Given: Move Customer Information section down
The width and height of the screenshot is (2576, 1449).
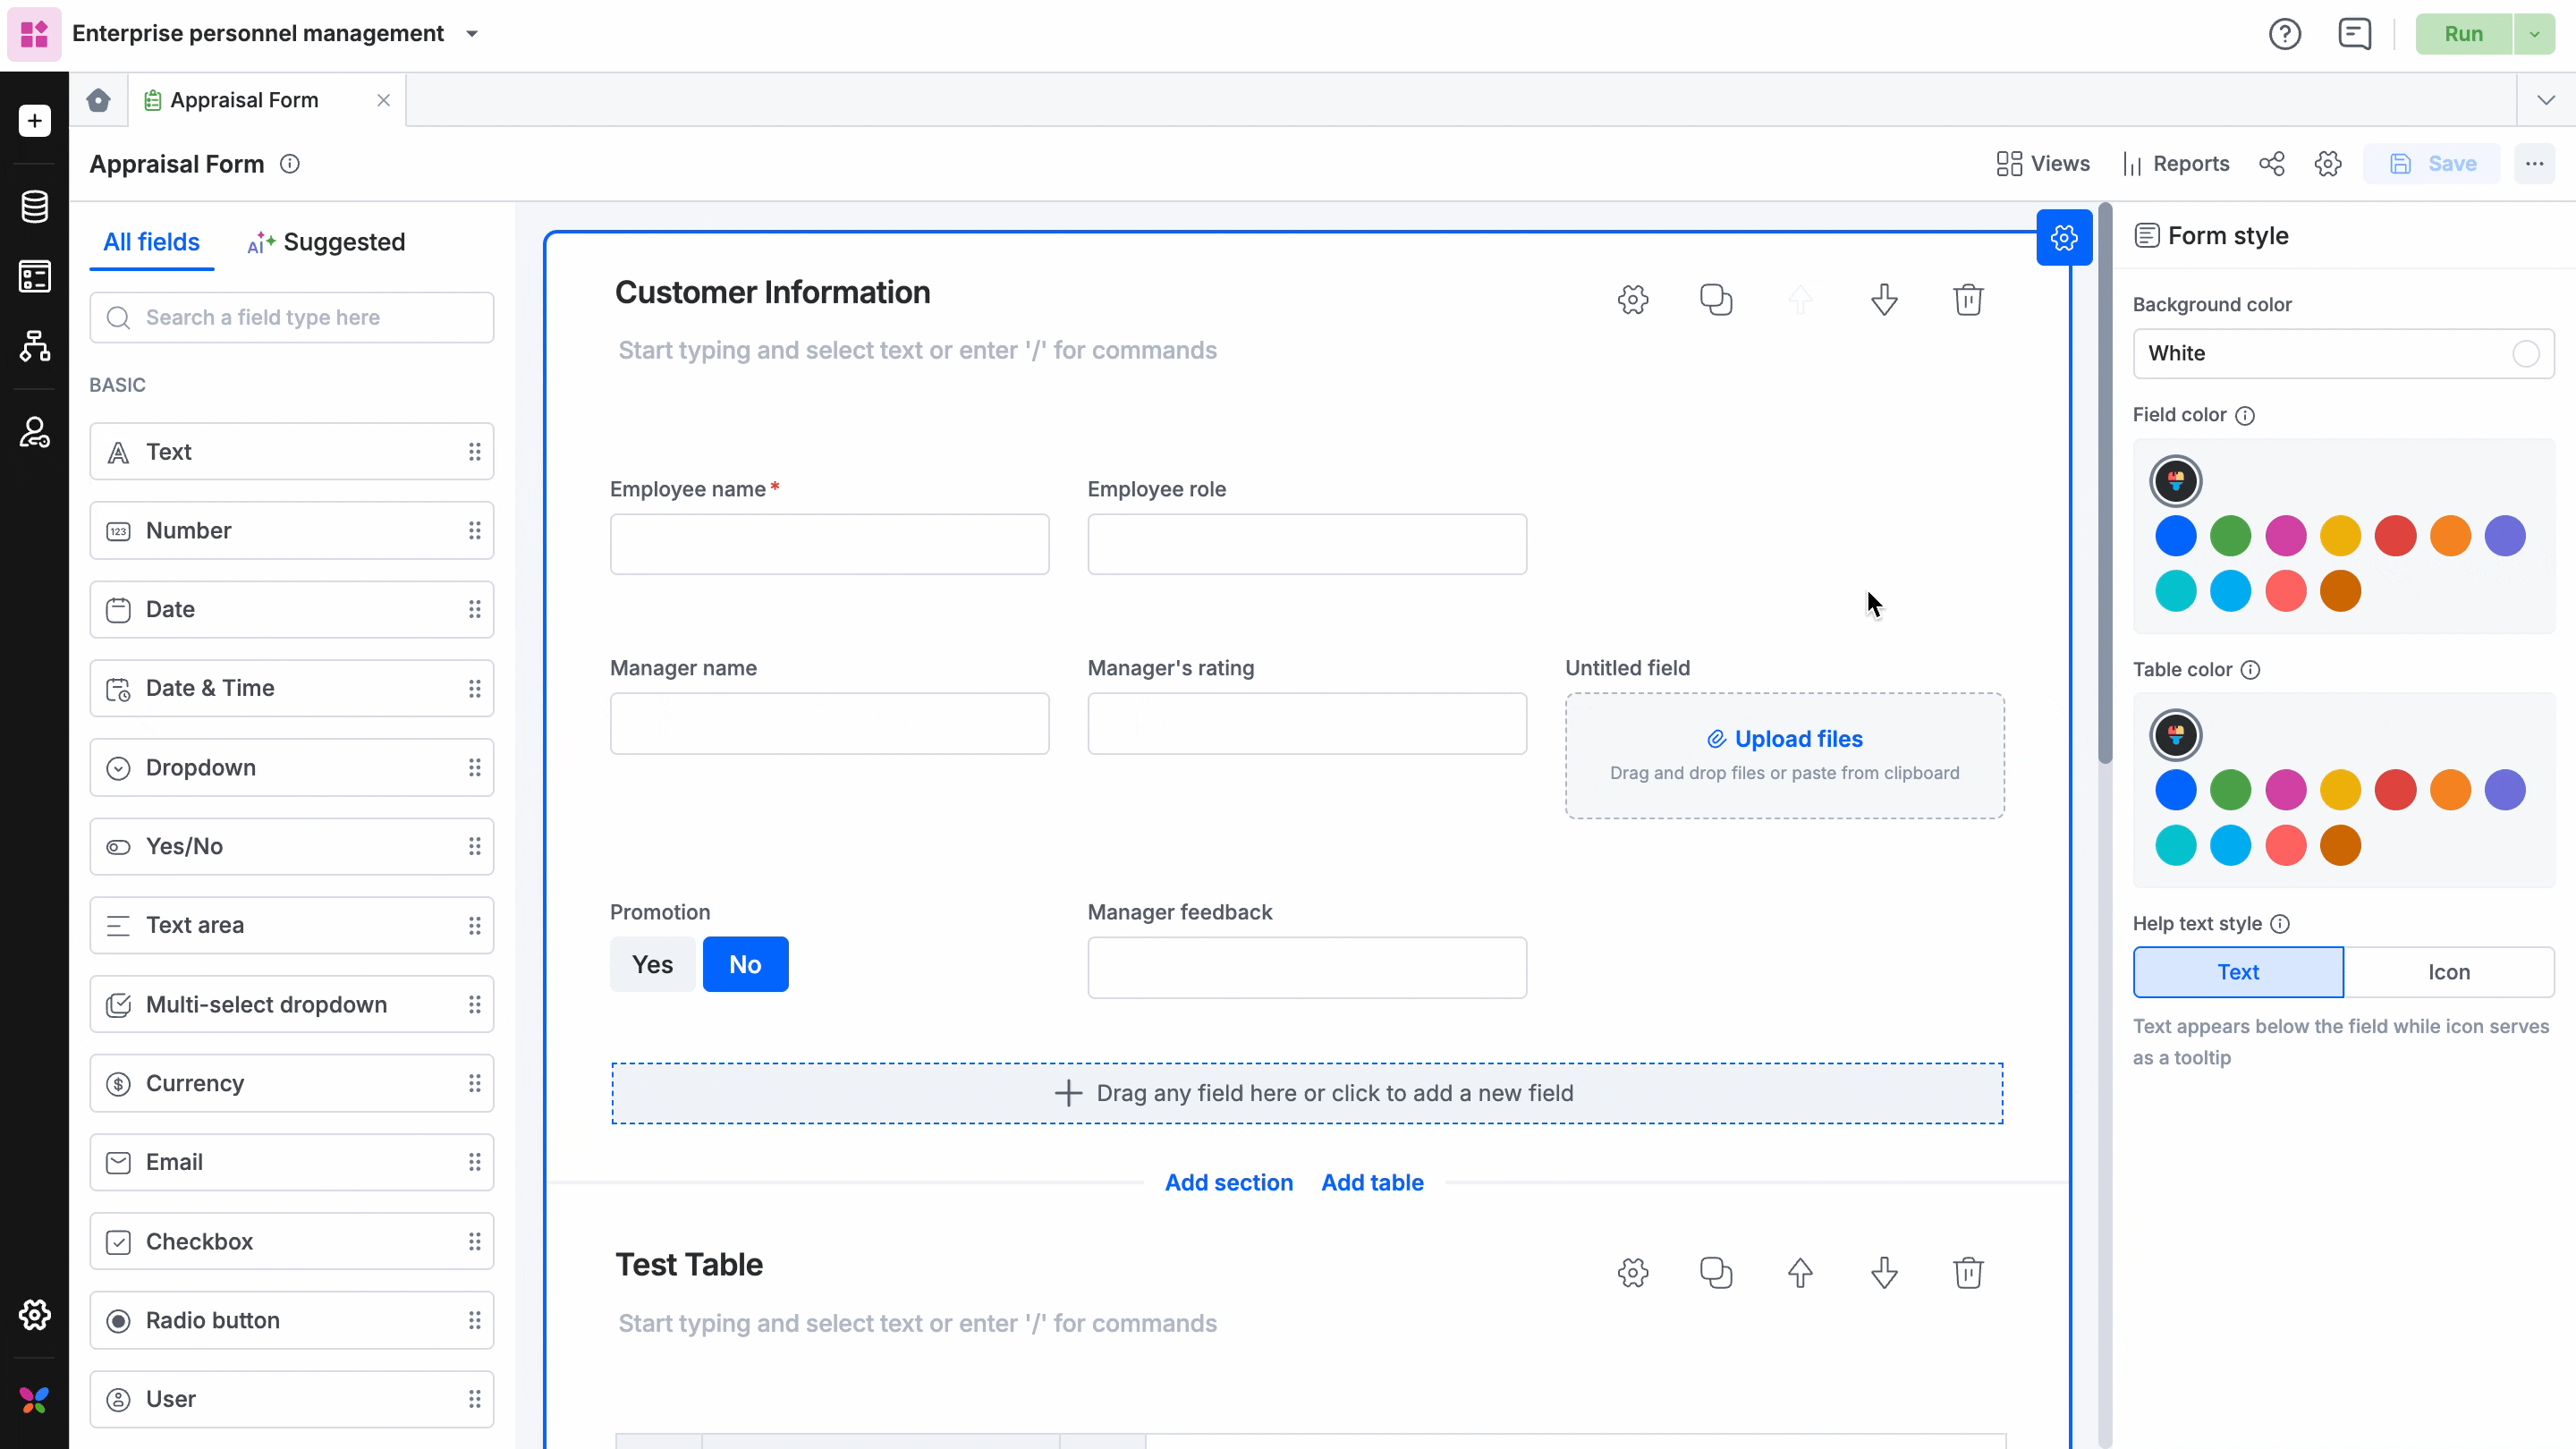Looking at the screenshot, I should click(x=1884, y=300).
